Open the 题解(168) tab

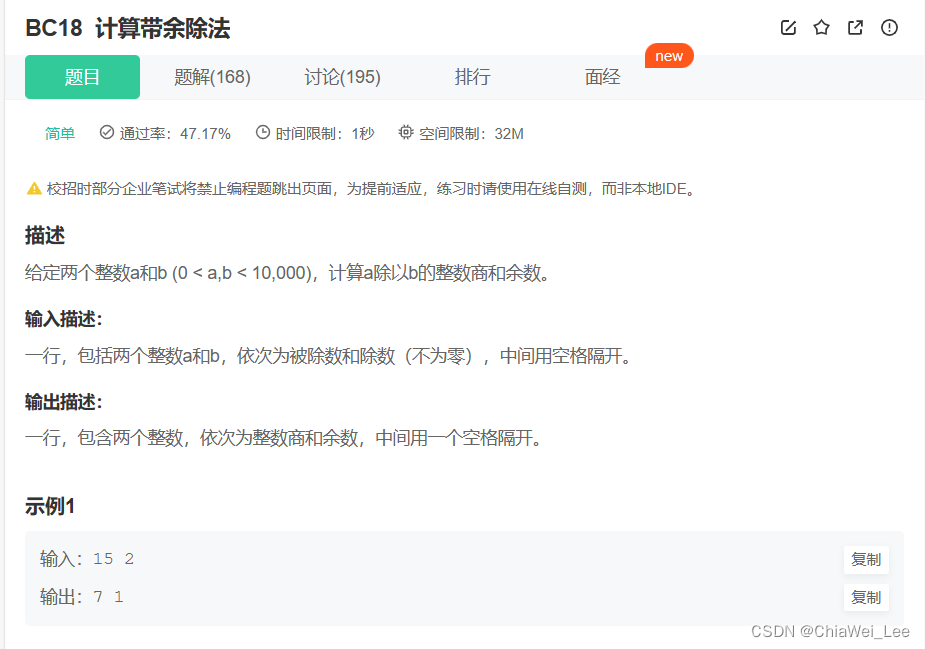tap(212, 77)
